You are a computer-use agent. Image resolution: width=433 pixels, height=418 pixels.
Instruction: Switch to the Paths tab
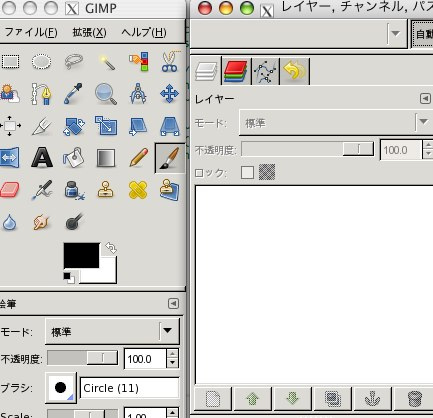(266, 71)
